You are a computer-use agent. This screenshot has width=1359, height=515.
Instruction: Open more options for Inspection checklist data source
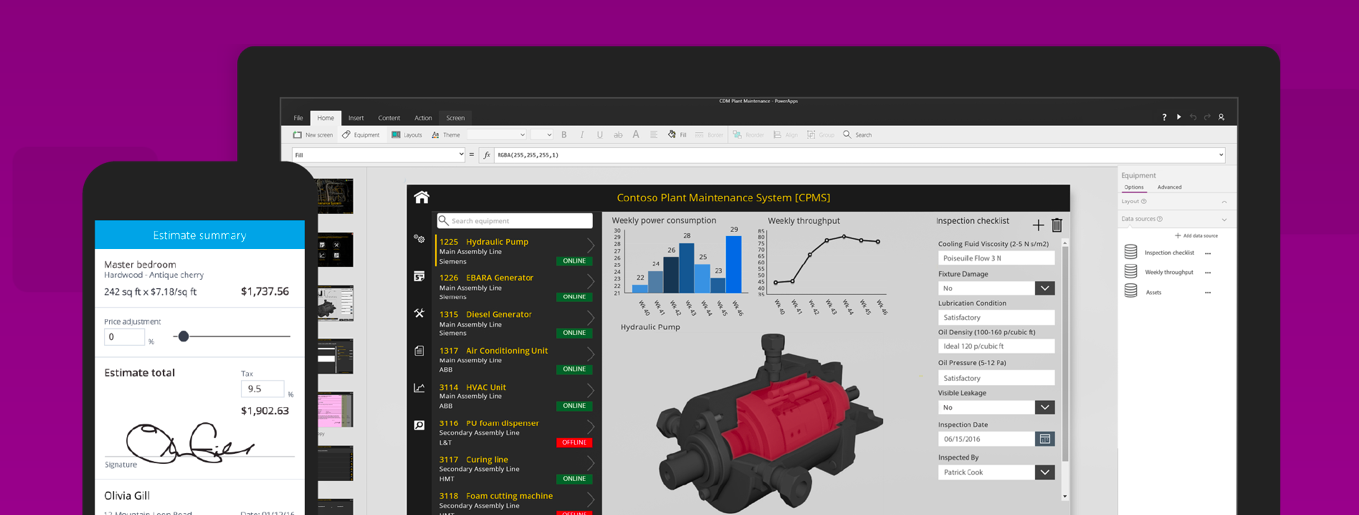1208,253
